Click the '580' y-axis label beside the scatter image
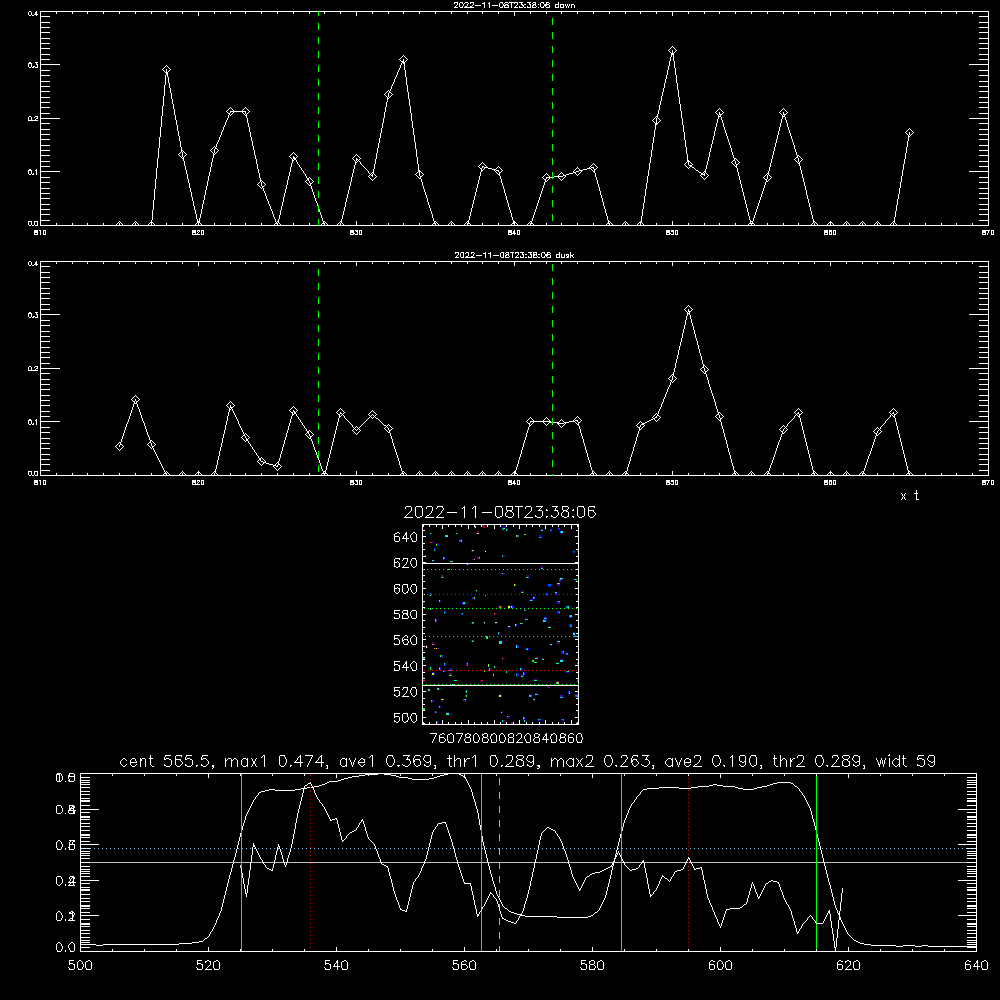This screenshot has height=1000, width=1000. pos(406,615)
